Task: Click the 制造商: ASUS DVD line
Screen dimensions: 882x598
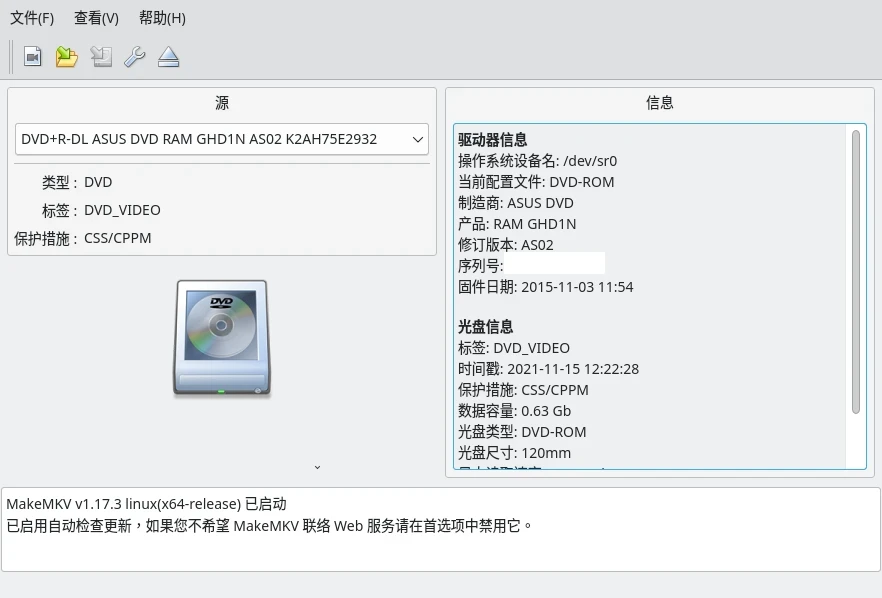Action: (x=516, y=203)
